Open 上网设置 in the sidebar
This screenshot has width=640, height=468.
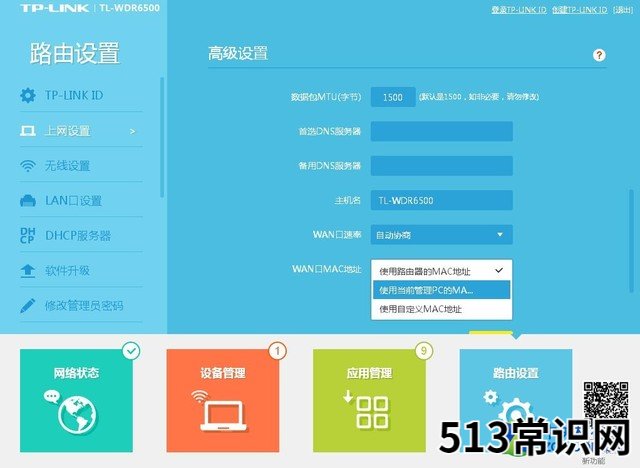coord(81,131)
